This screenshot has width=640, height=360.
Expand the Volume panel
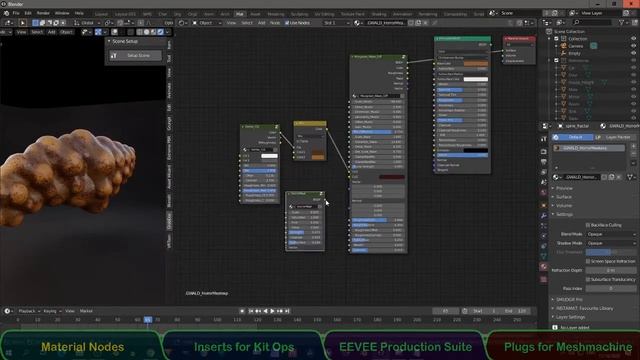point(563,205)
